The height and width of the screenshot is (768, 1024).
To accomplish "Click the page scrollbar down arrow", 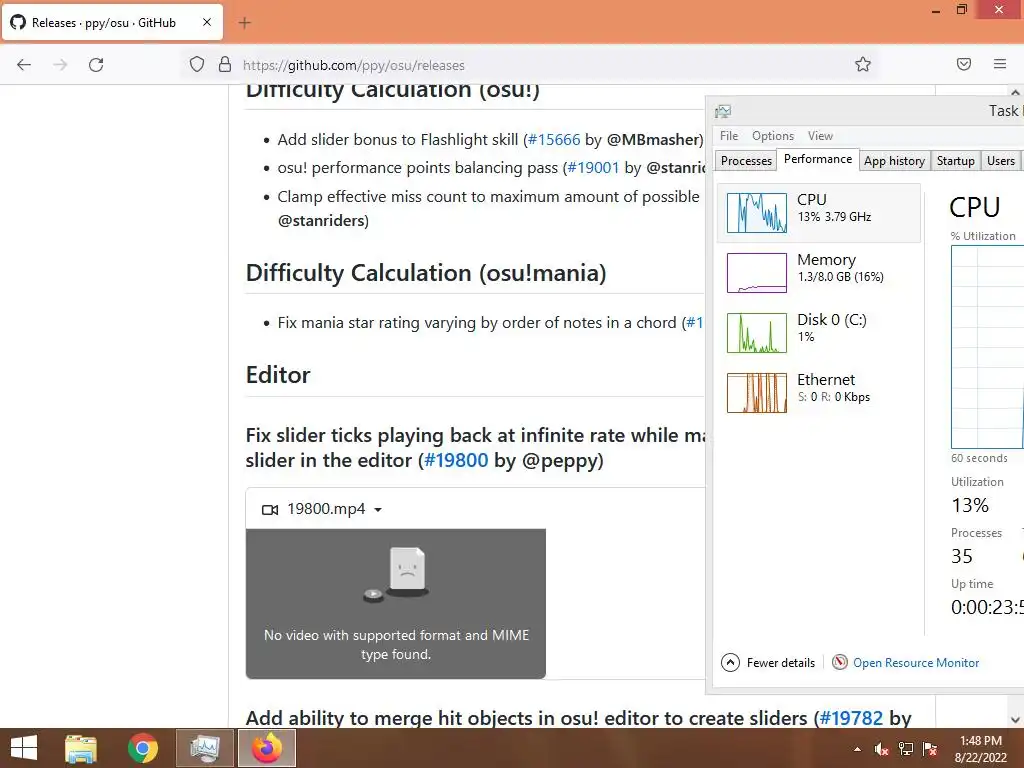I will (x=1015, y=720).
